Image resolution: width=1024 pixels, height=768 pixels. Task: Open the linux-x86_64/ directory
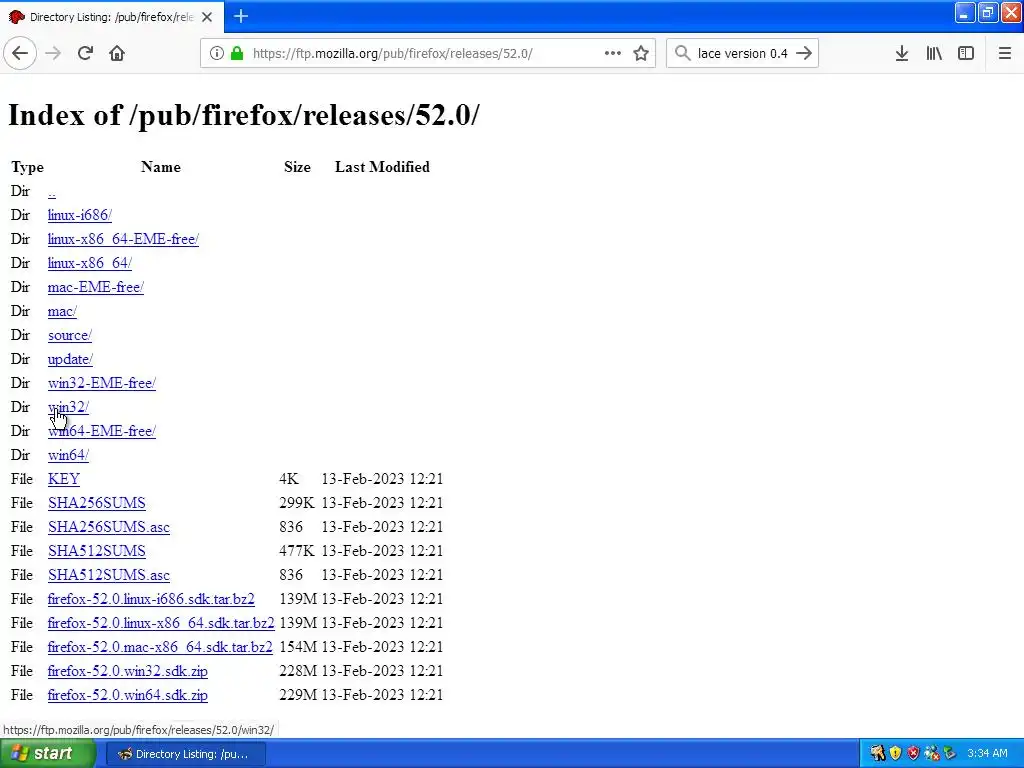89,263
